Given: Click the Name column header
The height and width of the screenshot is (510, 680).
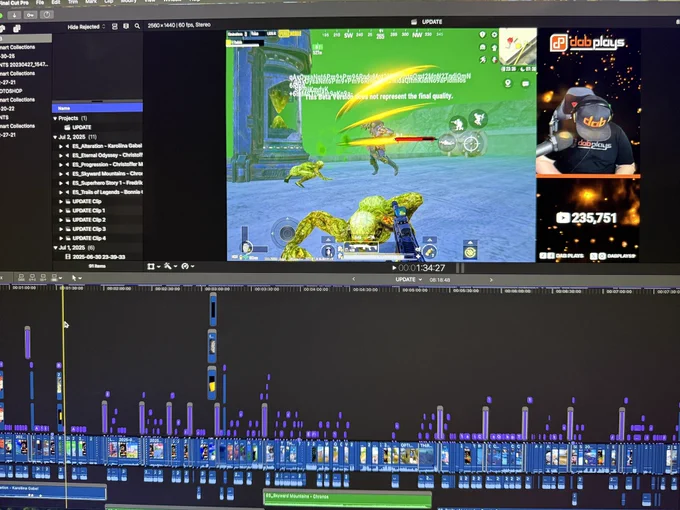Looking at the screenshot, I should (x=97, y=108).
